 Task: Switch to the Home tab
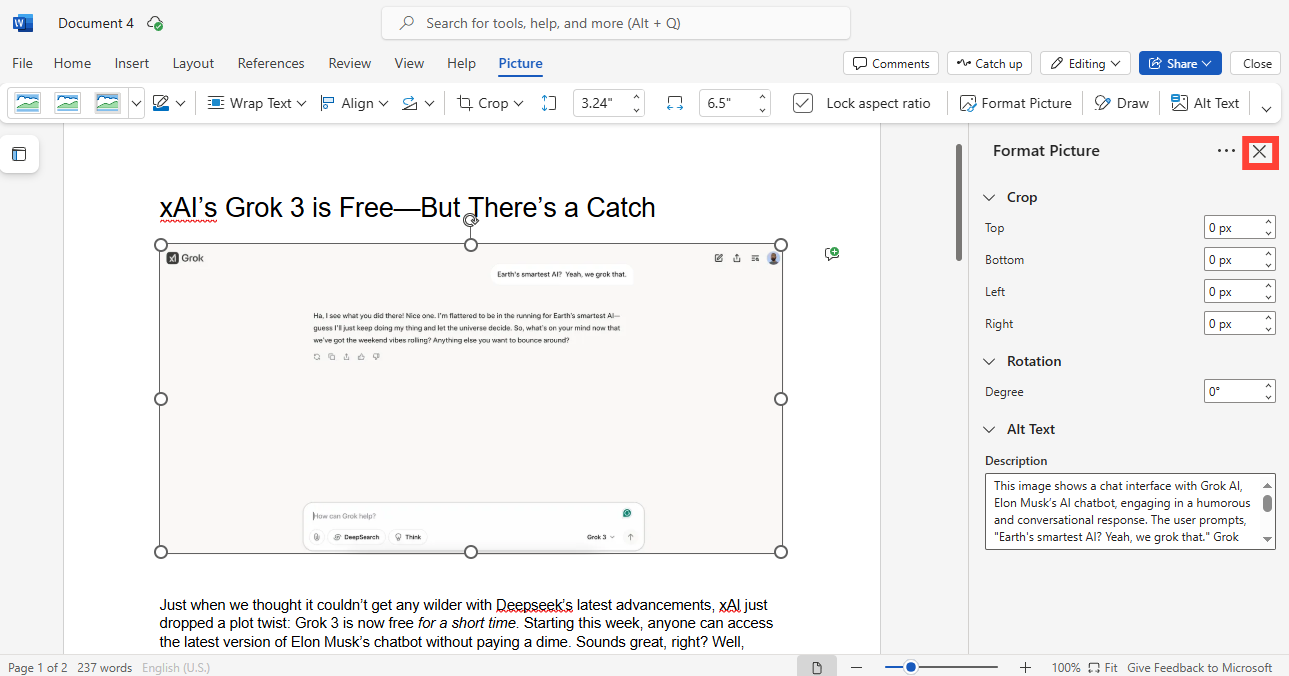(x=72, y=63)
